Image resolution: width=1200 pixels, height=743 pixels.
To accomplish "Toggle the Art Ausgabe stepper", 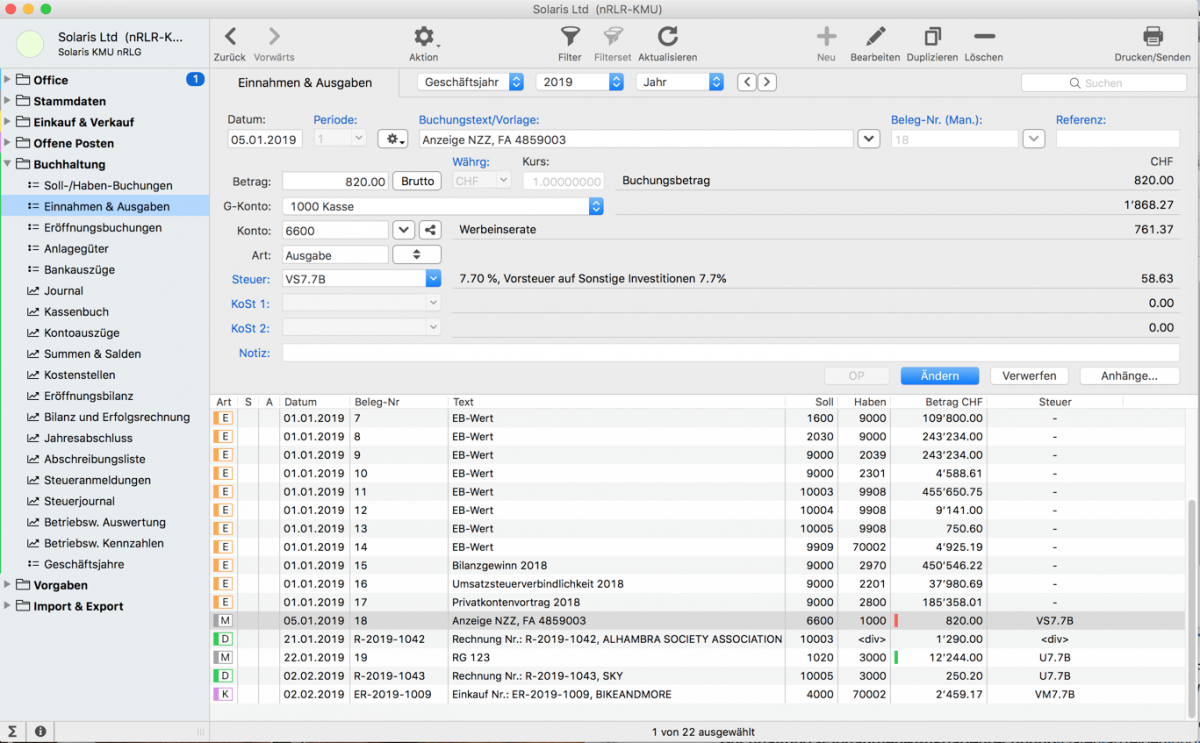I will (417, 255).
